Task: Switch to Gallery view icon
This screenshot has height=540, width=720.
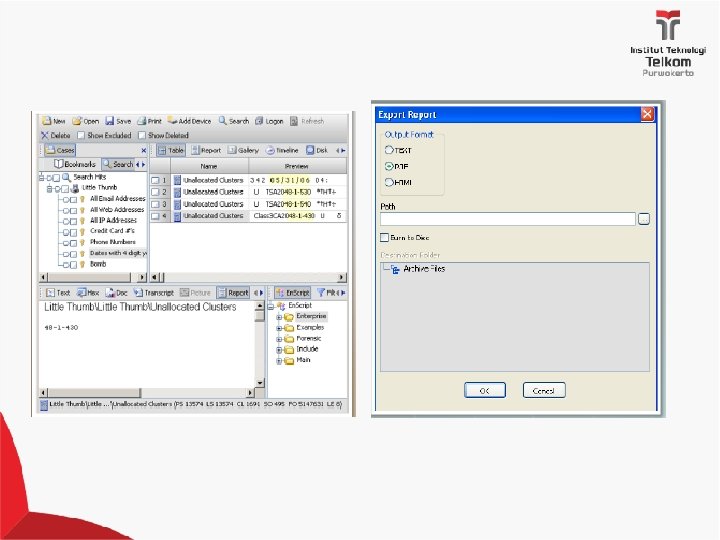Action: click(232, 150)
